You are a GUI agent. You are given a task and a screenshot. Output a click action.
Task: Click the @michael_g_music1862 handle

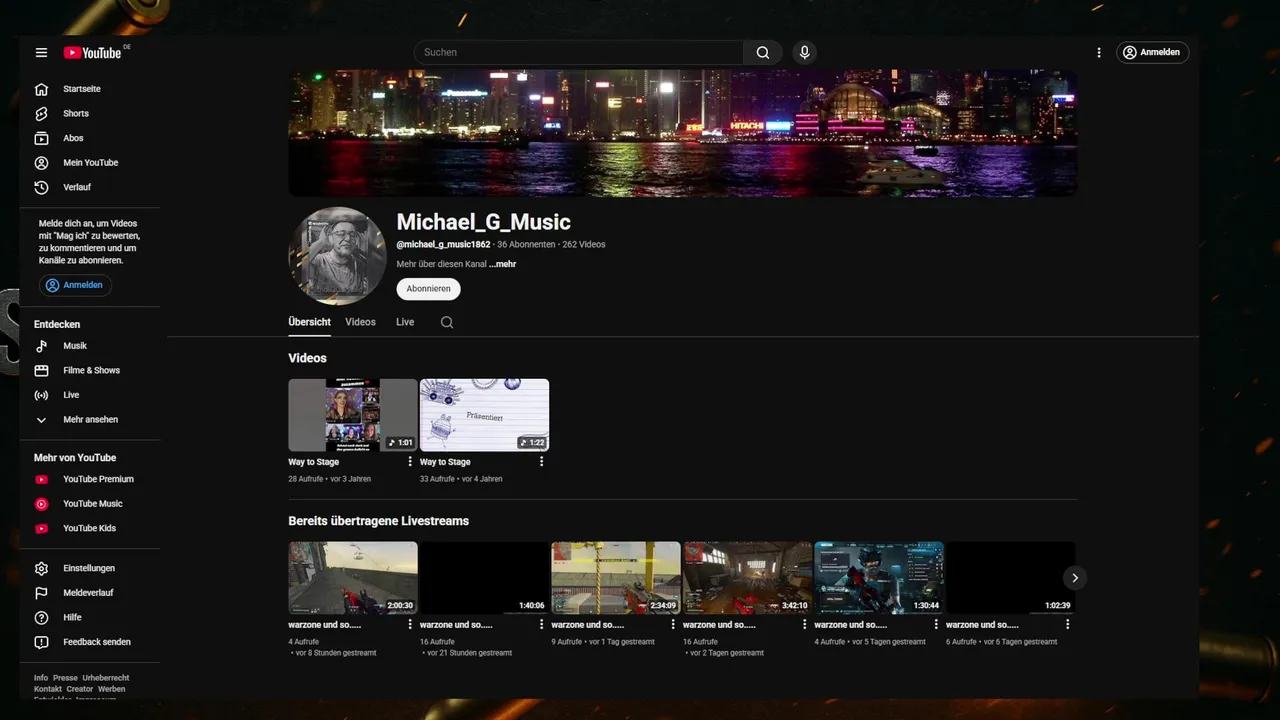coord(443,244)
